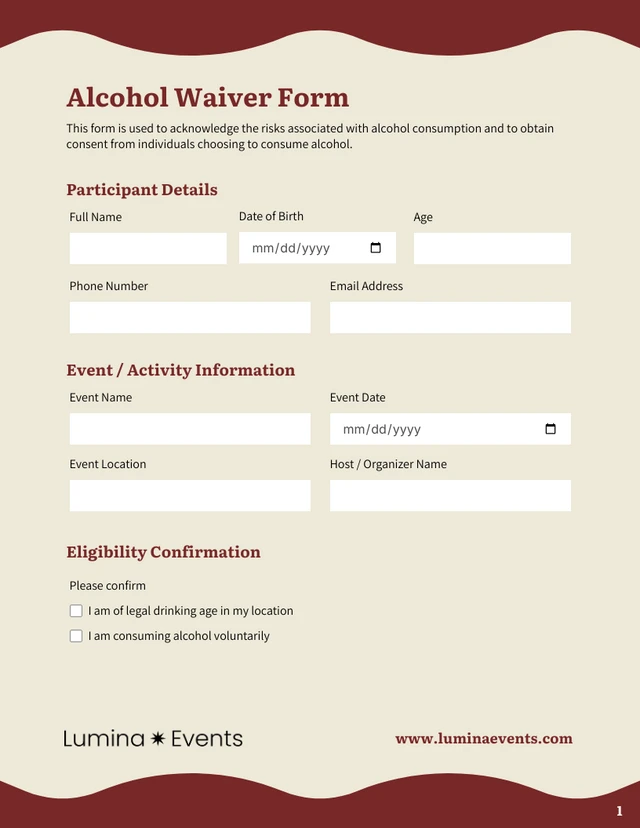
Task: Select the Event Name text box
Action: click(190, 429)
